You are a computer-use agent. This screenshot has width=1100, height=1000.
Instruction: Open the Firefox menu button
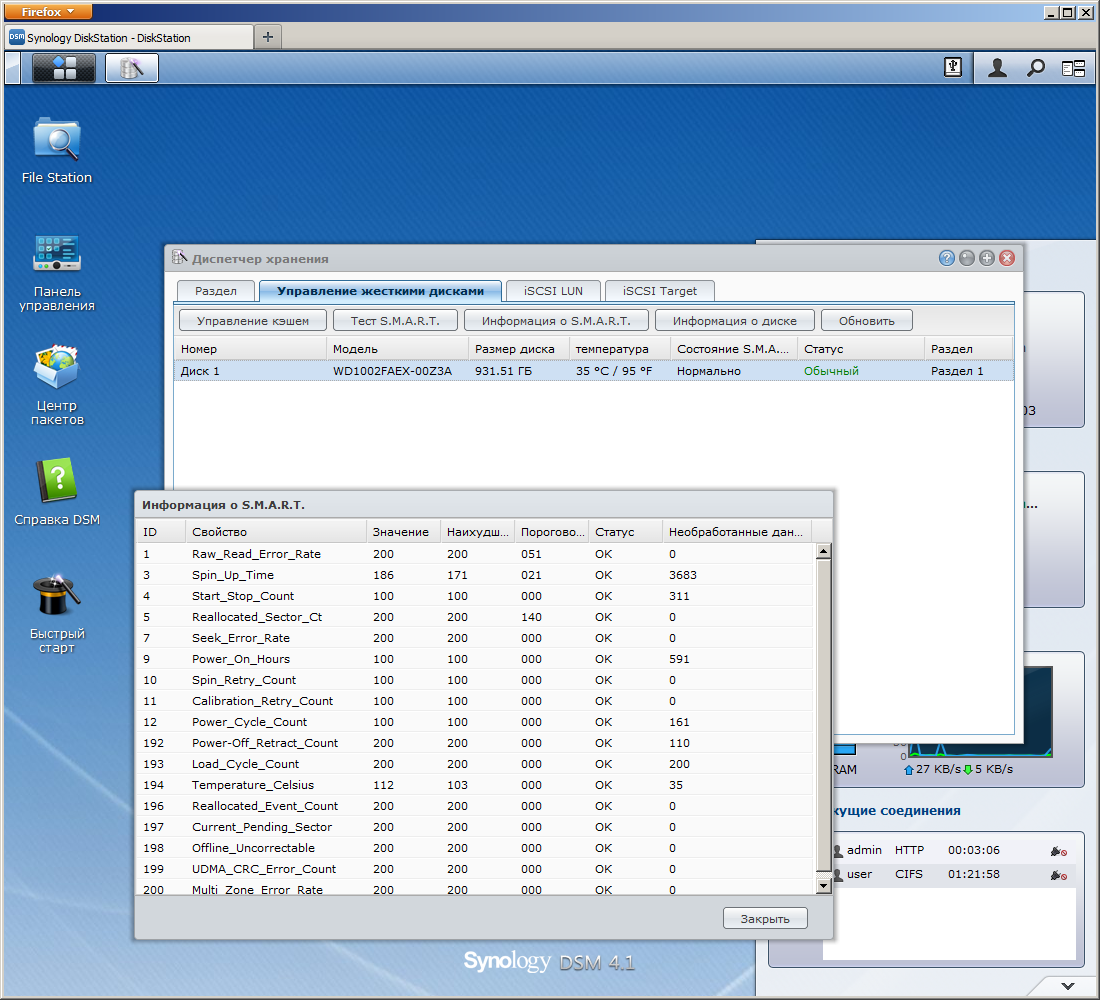[48, 11]
